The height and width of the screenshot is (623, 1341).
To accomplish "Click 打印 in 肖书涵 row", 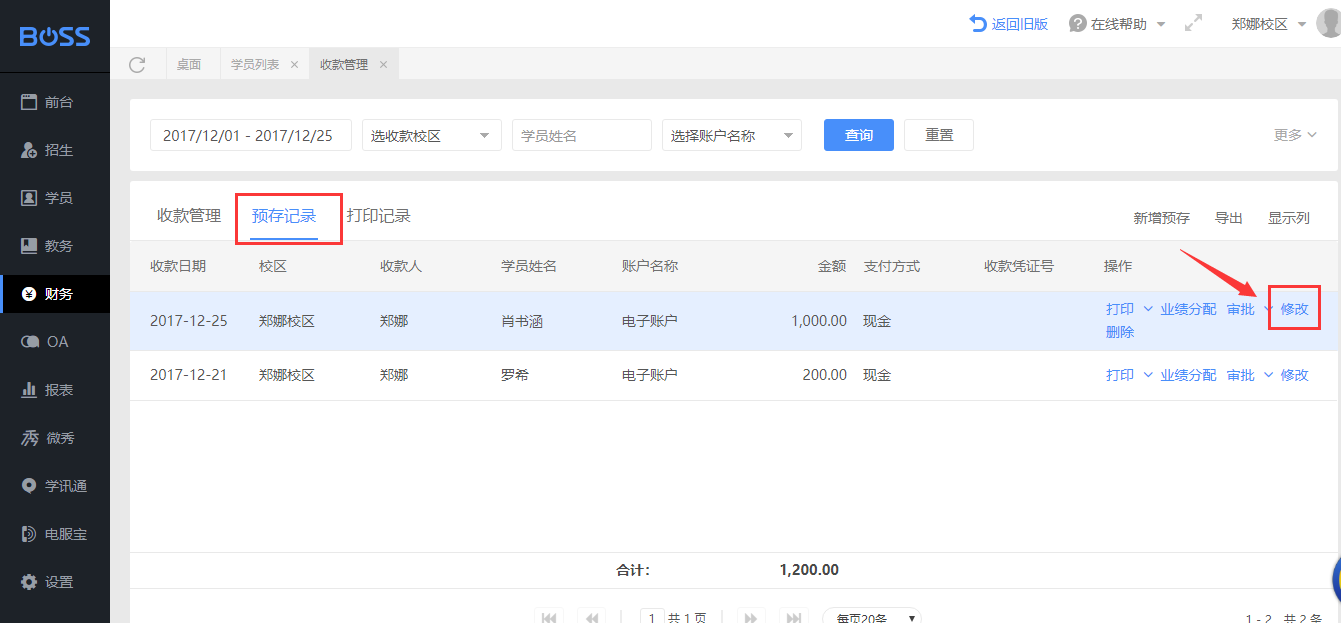I will pos(1120,309).
